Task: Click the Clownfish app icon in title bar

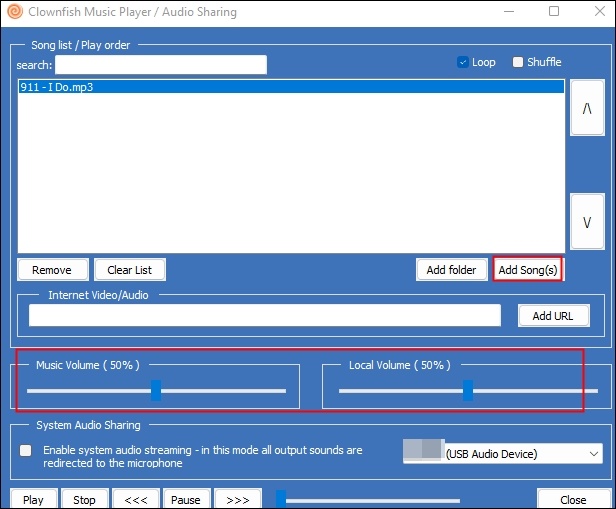Action: click(x=14, y=12)
